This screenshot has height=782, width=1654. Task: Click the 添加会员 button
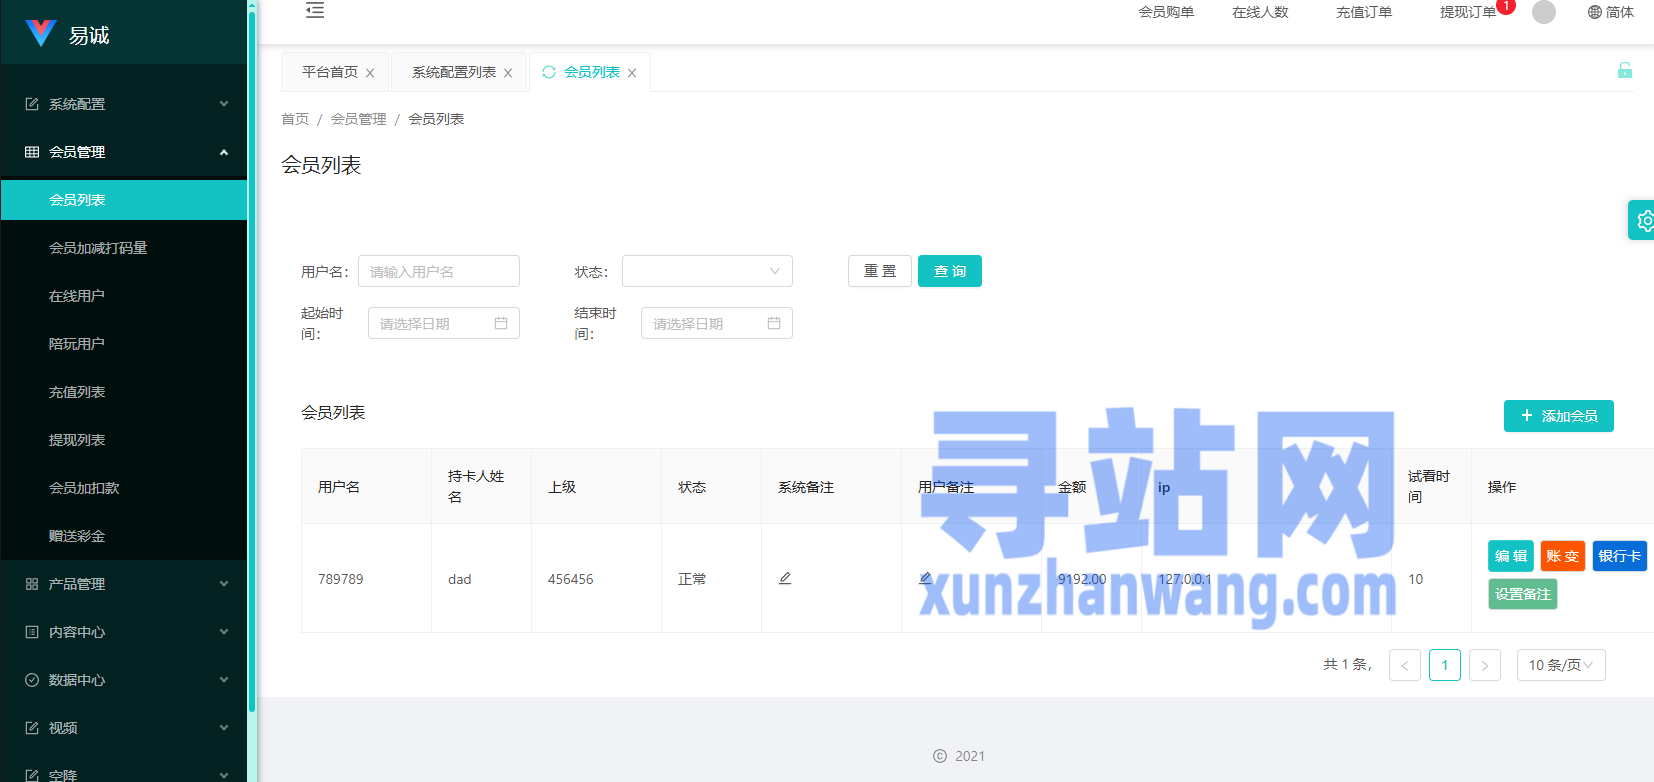[x=1558, y=416]
